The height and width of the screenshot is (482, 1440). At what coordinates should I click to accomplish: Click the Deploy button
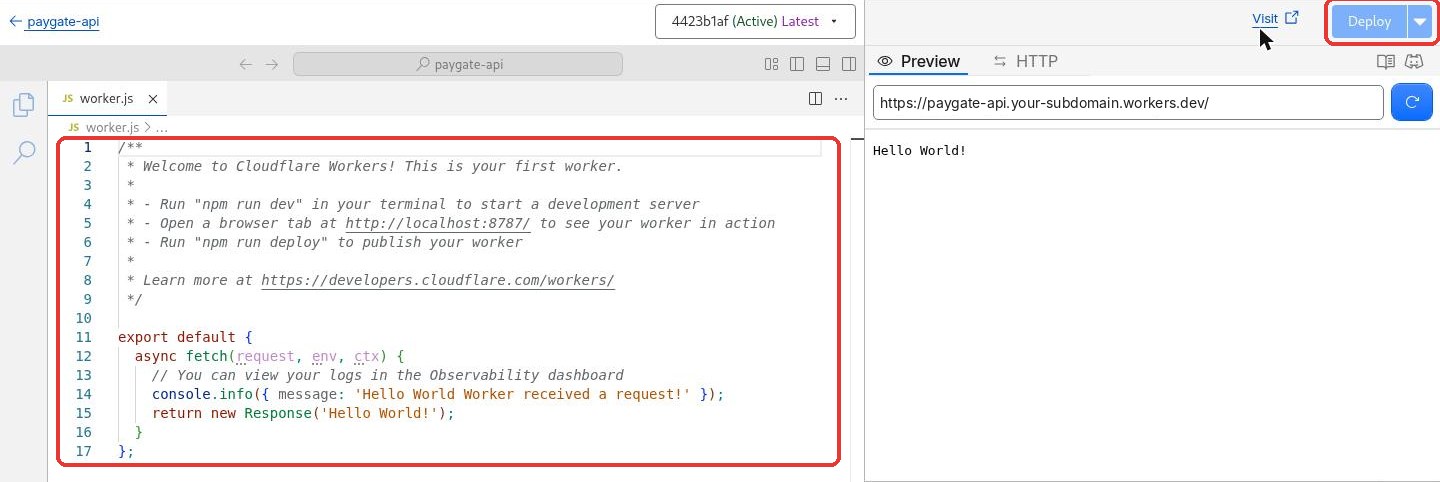(1369, 21)
